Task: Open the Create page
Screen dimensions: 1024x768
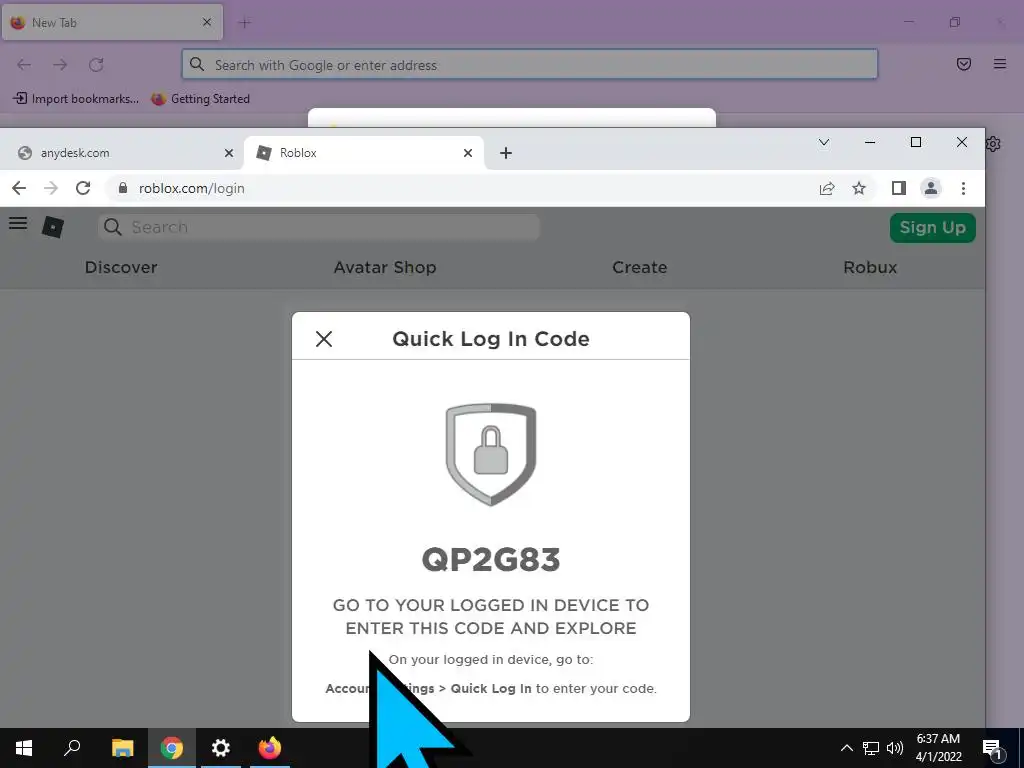Action: [639, 267]
